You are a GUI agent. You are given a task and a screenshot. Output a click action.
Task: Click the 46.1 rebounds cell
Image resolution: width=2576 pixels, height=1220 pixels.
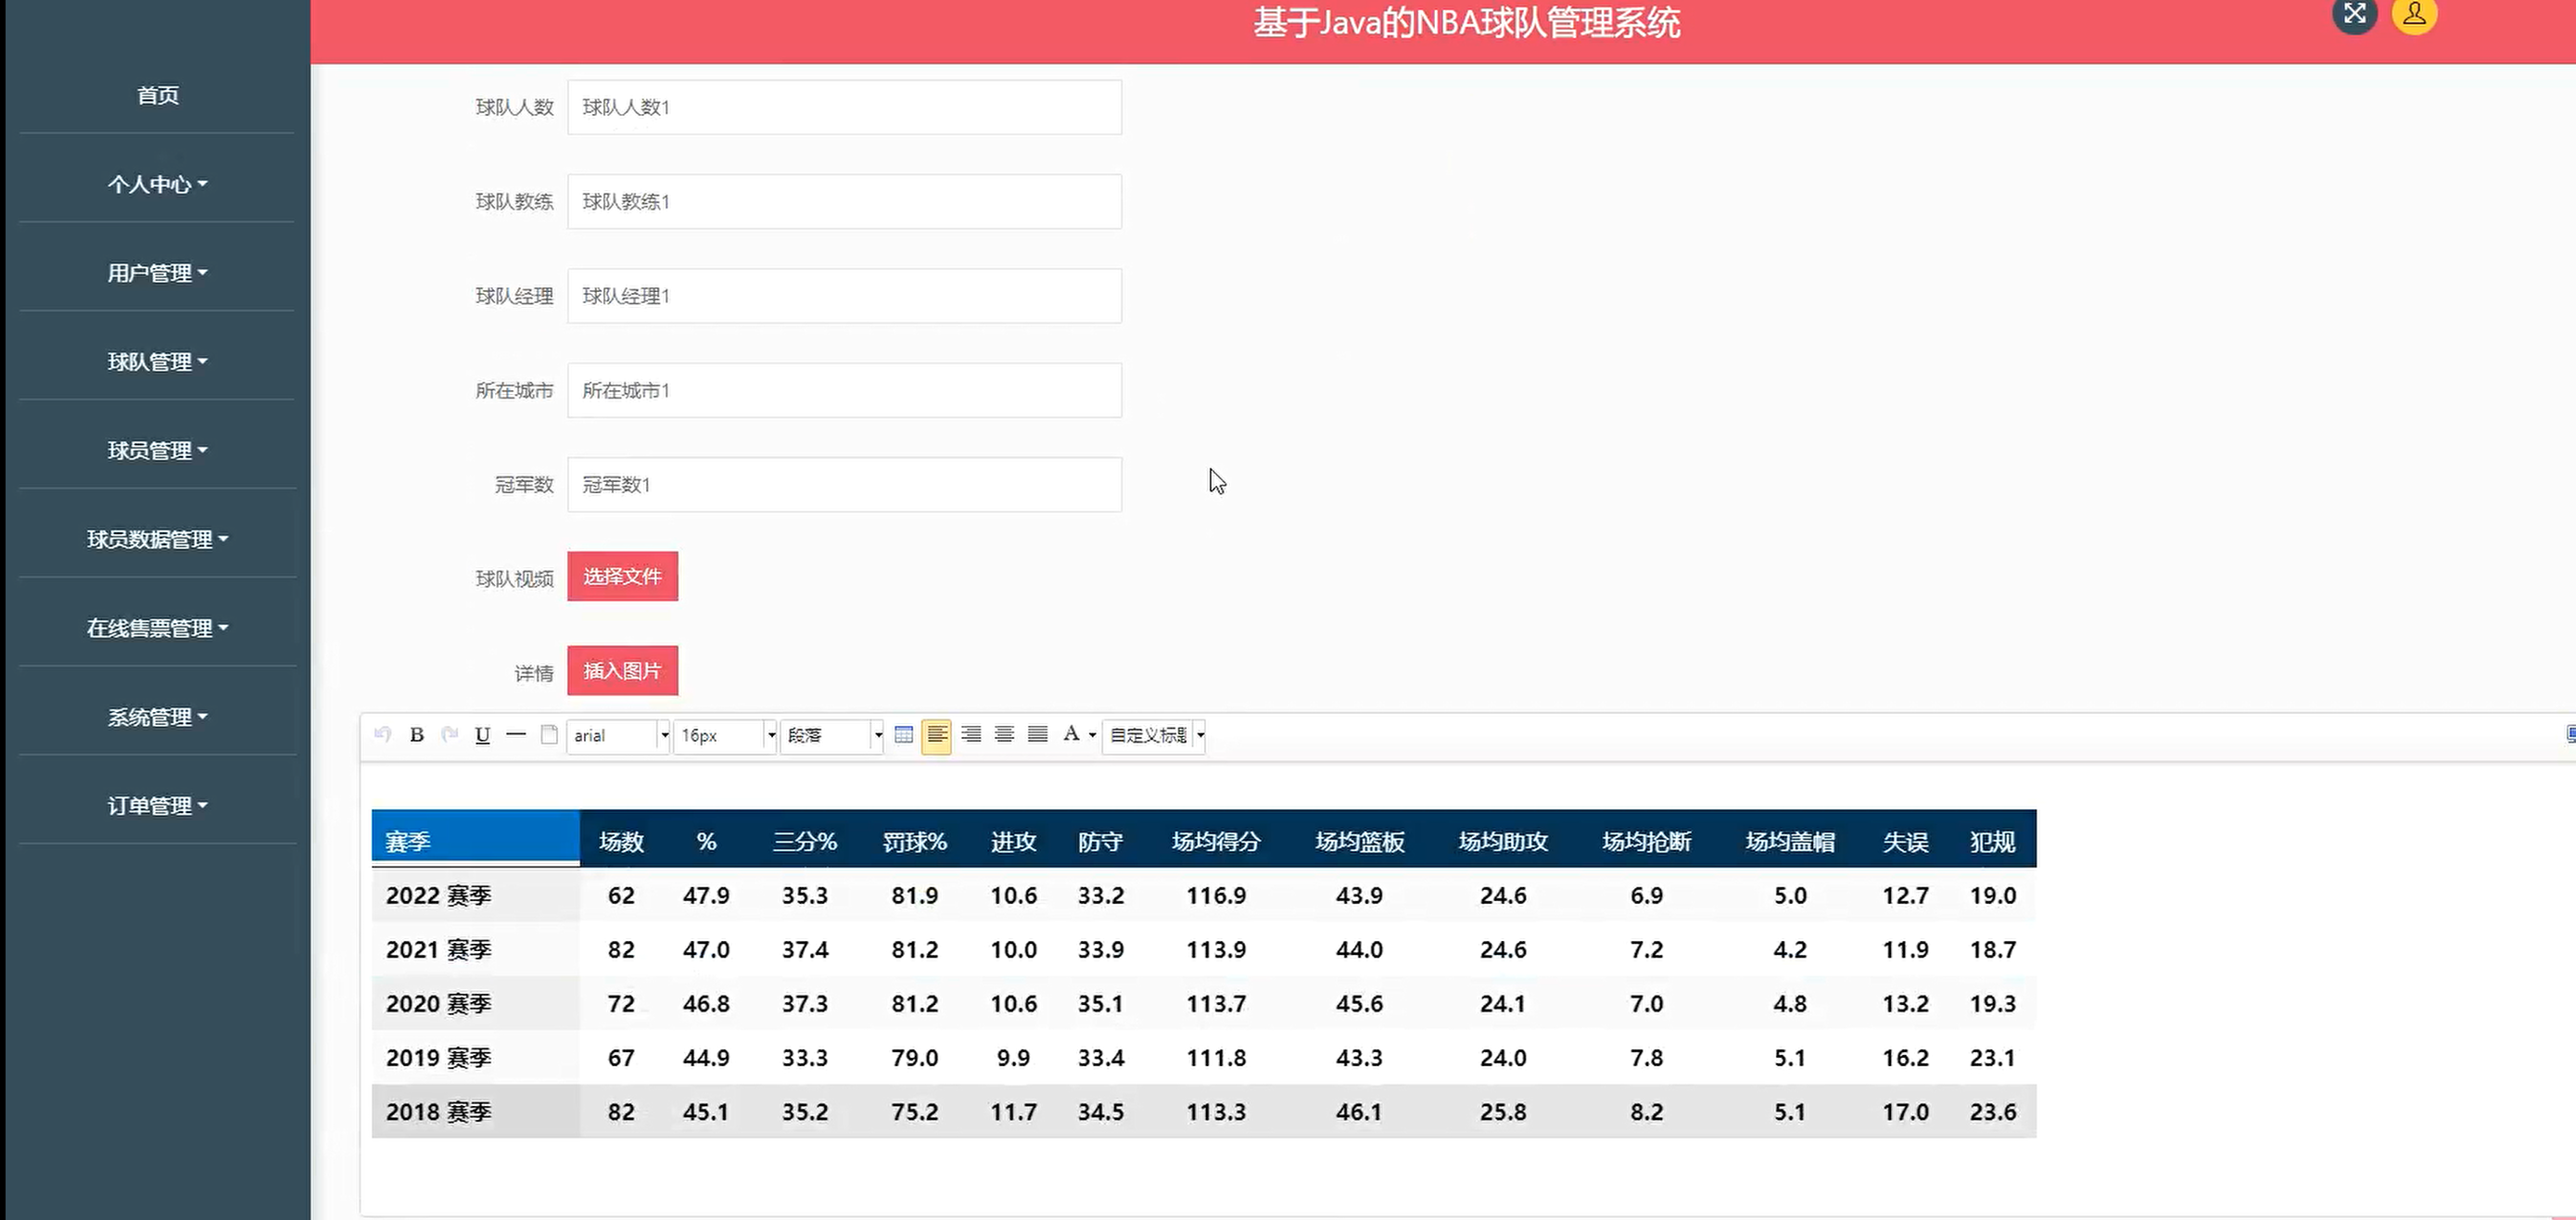point(1359,1111)
